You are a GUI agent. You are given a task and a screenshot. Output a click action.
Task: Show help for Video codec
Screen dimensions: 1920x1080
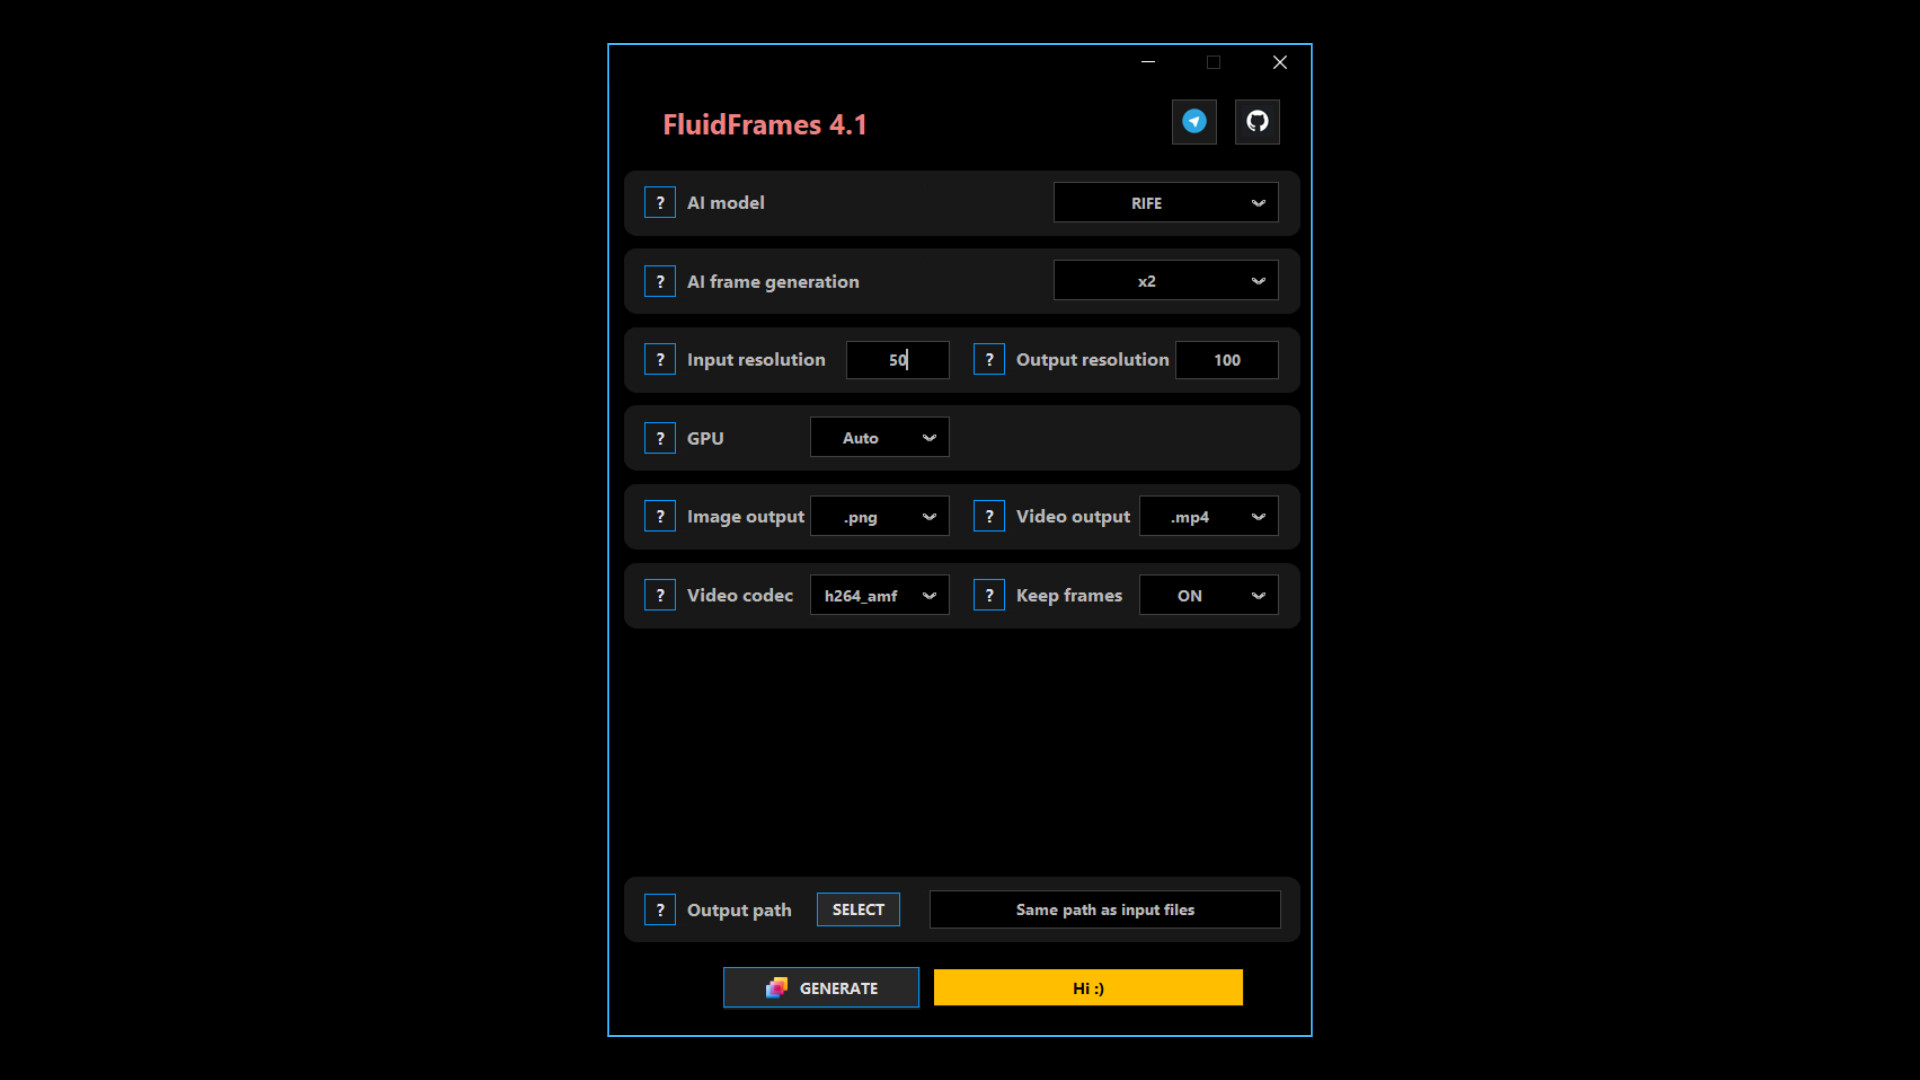(660, 596)
